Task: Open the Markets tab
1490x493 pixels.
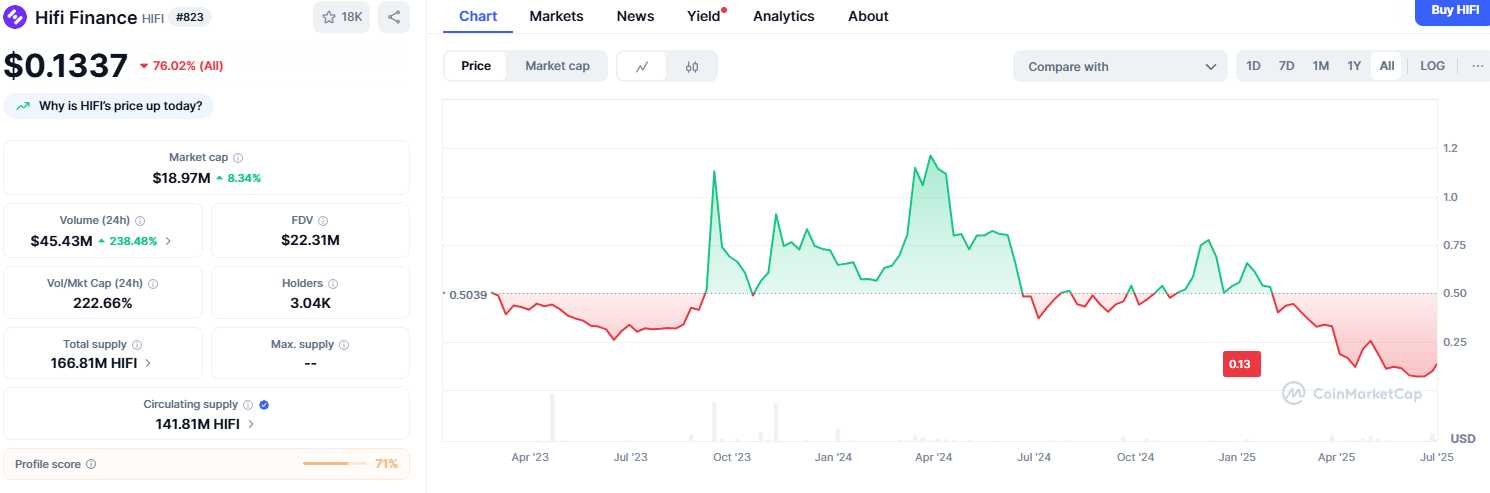Action: click(x=557, y=16)
